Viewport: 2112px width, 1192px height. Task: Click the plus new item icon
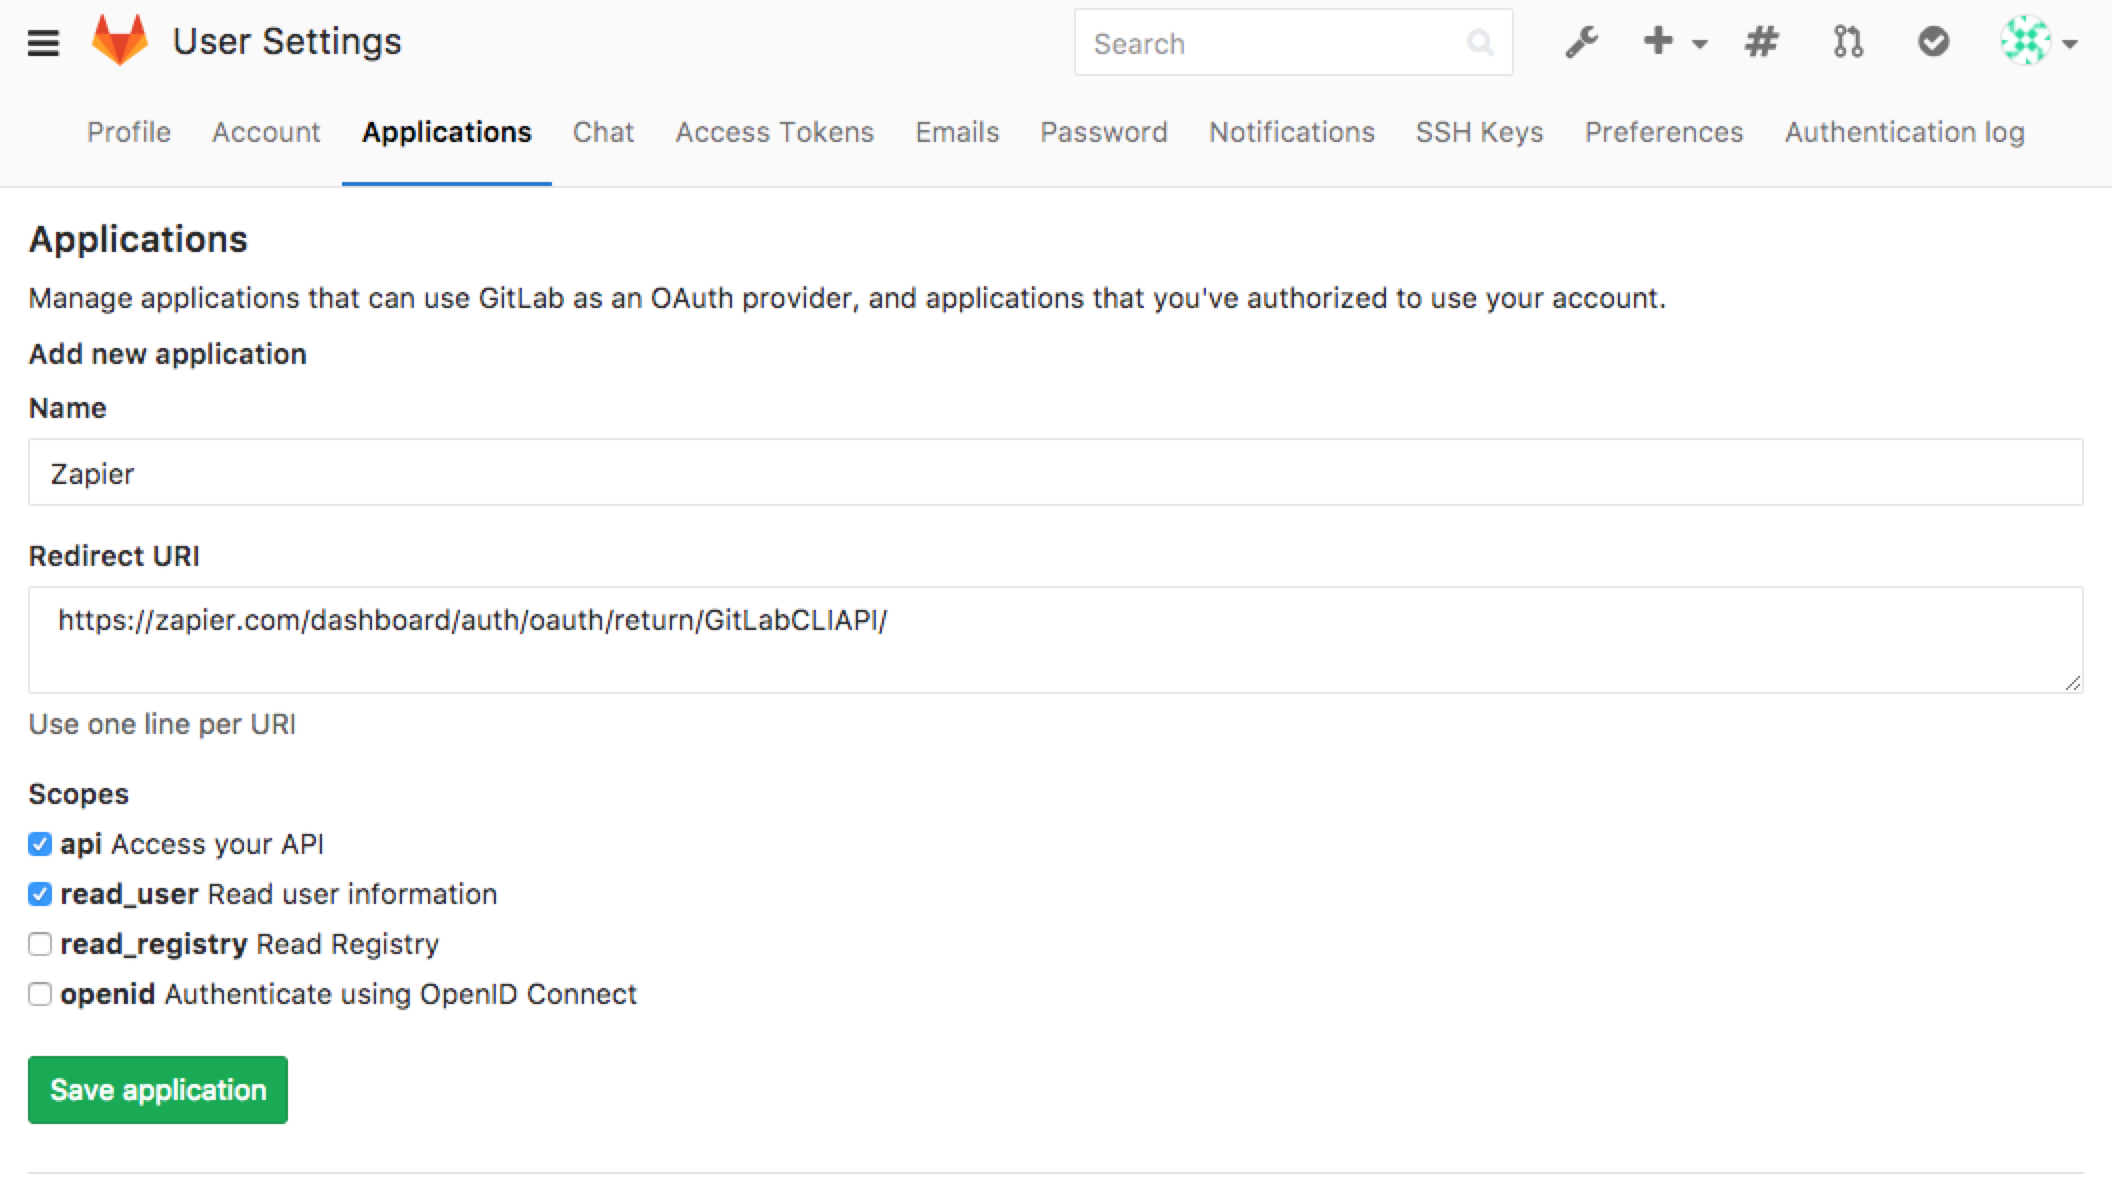(1658, 41)
